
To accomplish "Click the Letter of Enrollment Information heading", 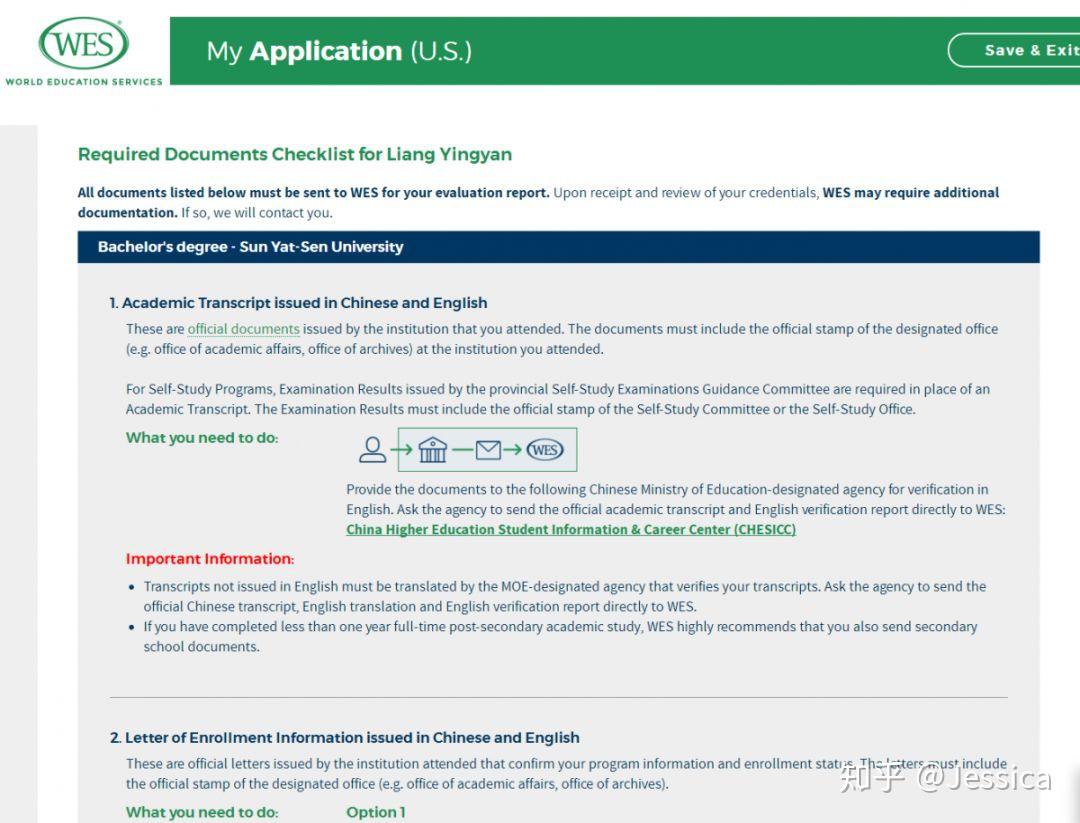I will 344,738.
